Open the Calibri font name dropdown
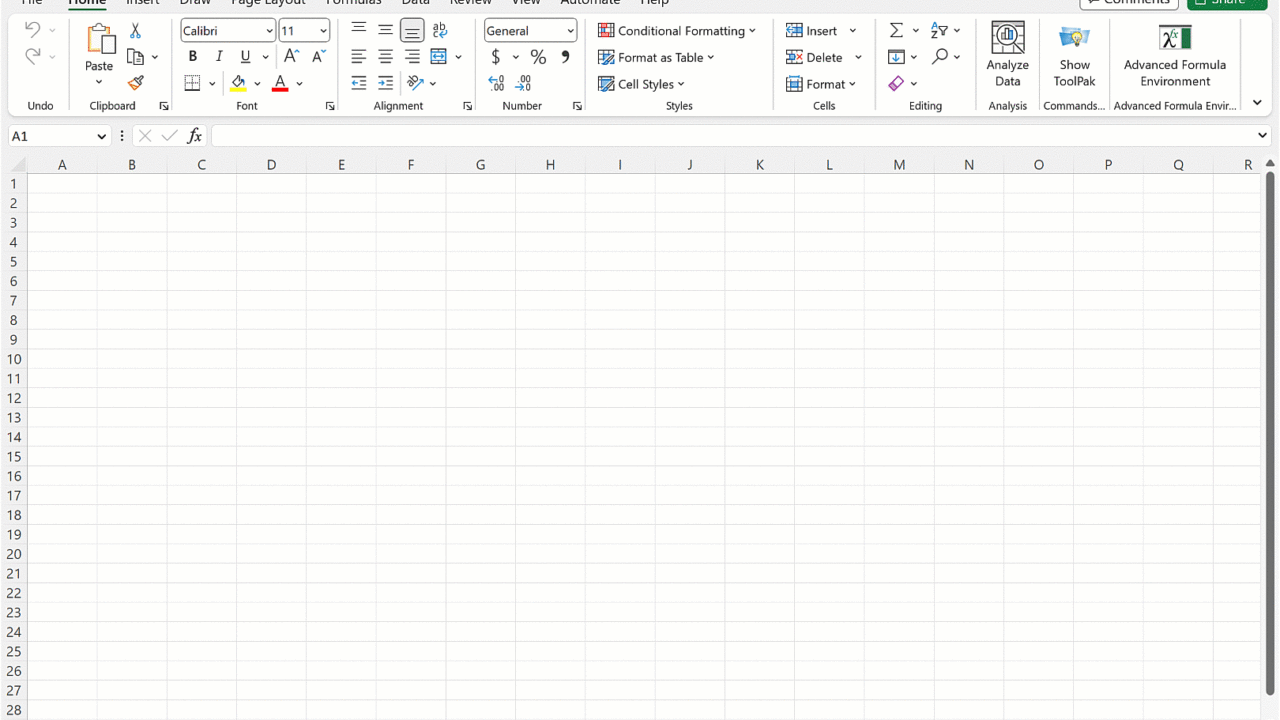This screenshot has height=720, width=1280. pyautogui.click(x=269, y=31)
